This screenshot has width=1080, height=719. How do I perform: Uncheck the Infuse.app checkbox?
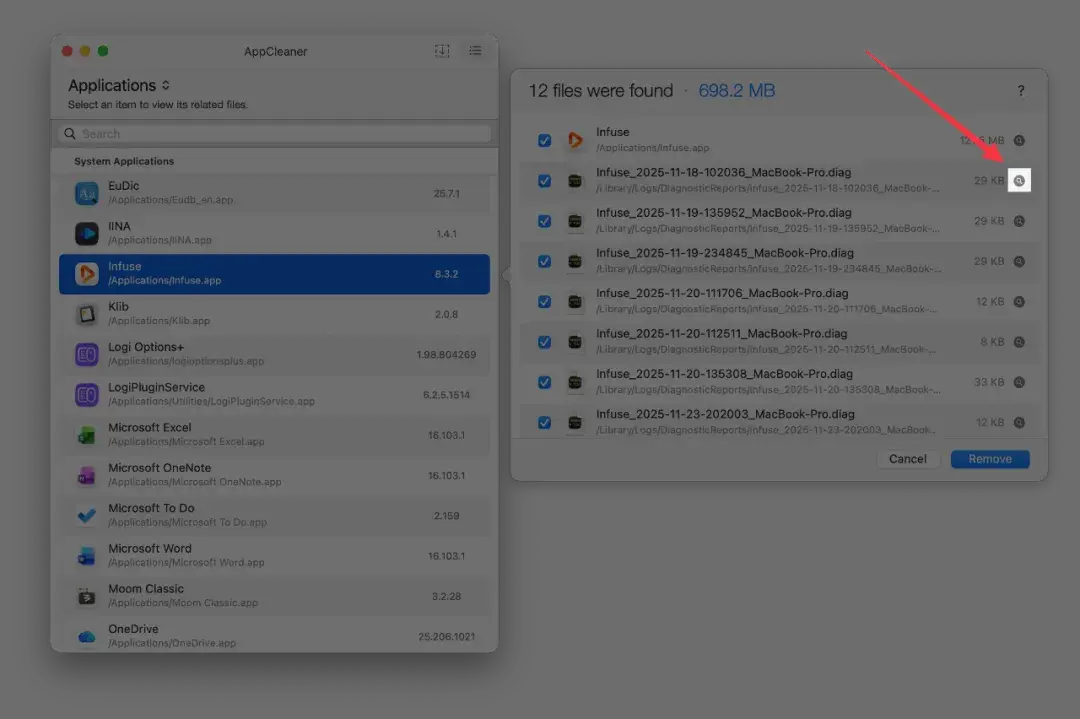544,140
